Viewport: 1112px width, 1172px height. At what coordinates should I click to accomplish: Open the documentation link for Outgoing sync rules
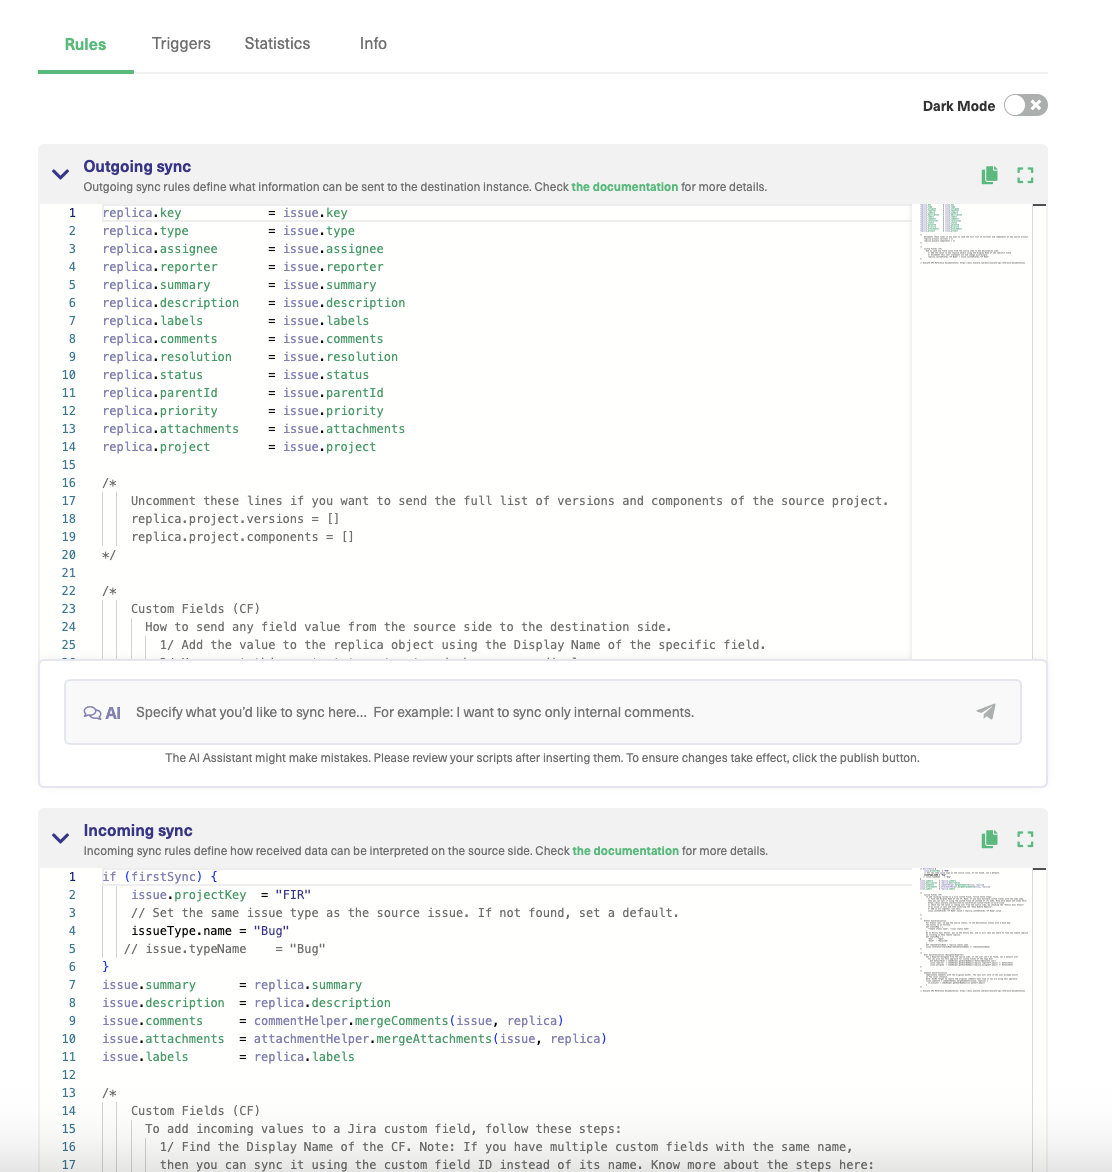(624, 187)
